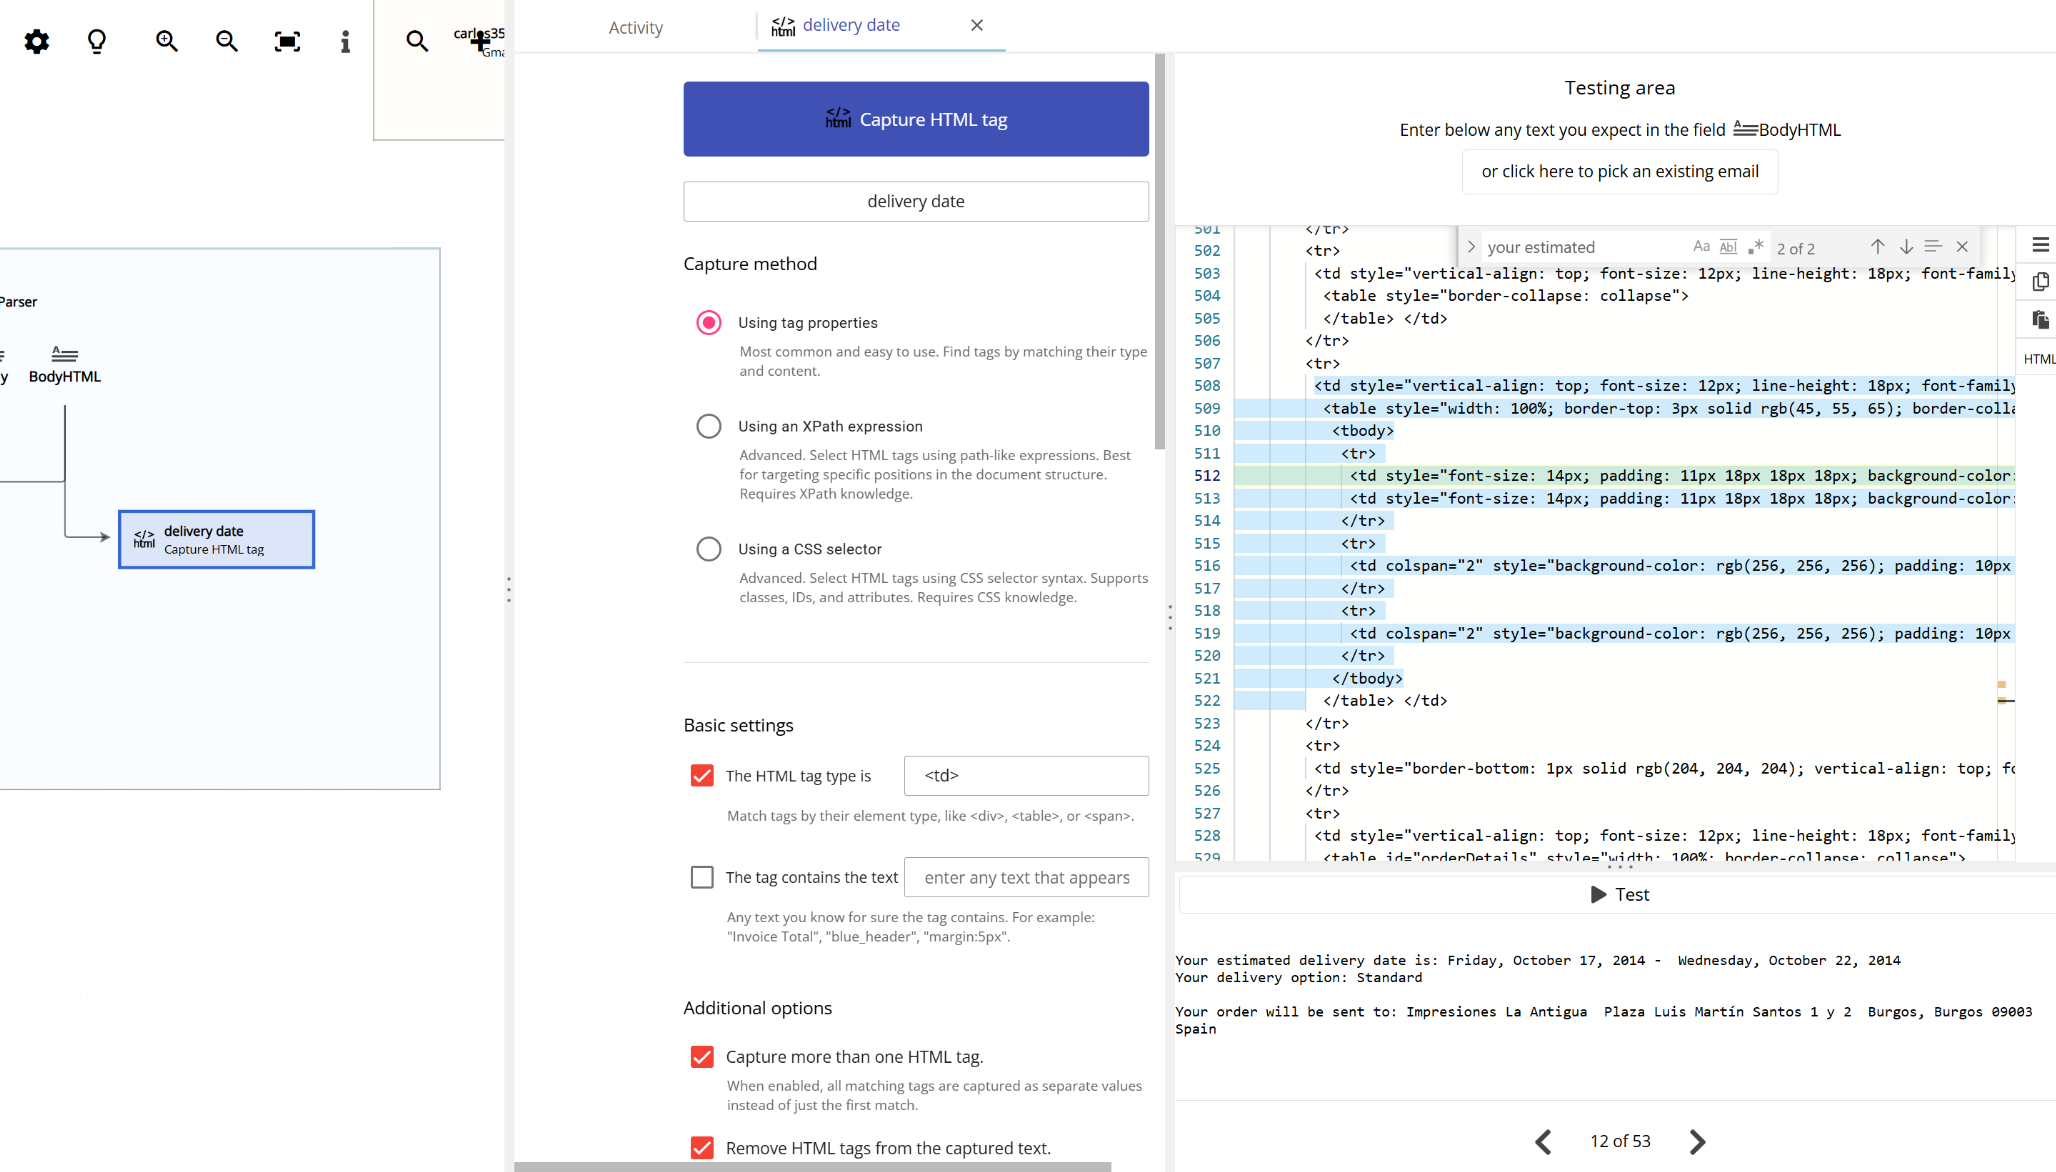Zoom in on the flow canvas
This screenshot has height=1172, width=2056.
[x=166, y=41]
